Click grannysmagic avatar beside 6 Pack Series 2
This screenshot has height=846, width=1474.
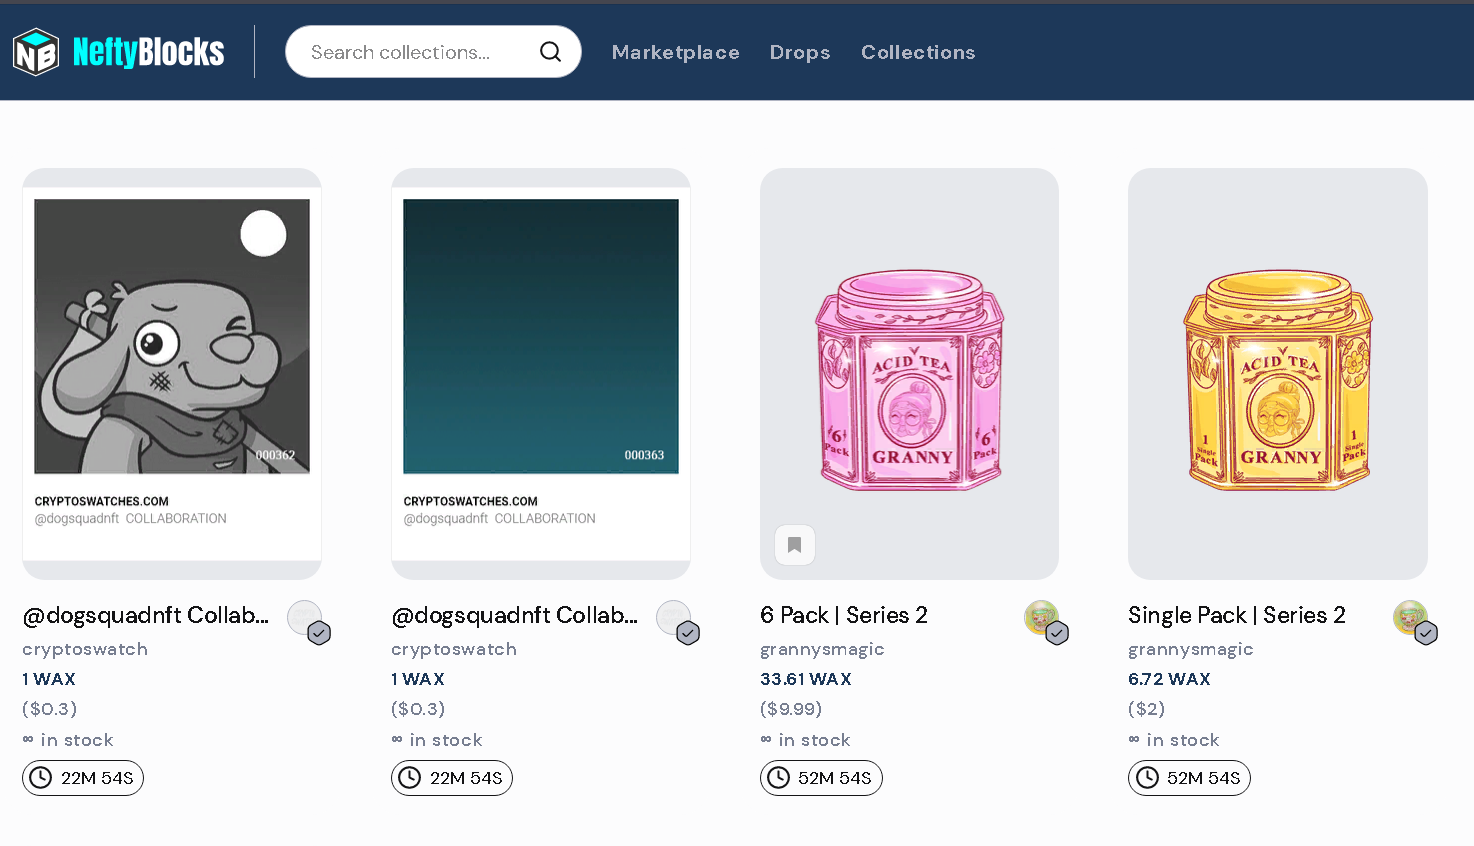click(1041, 617)
